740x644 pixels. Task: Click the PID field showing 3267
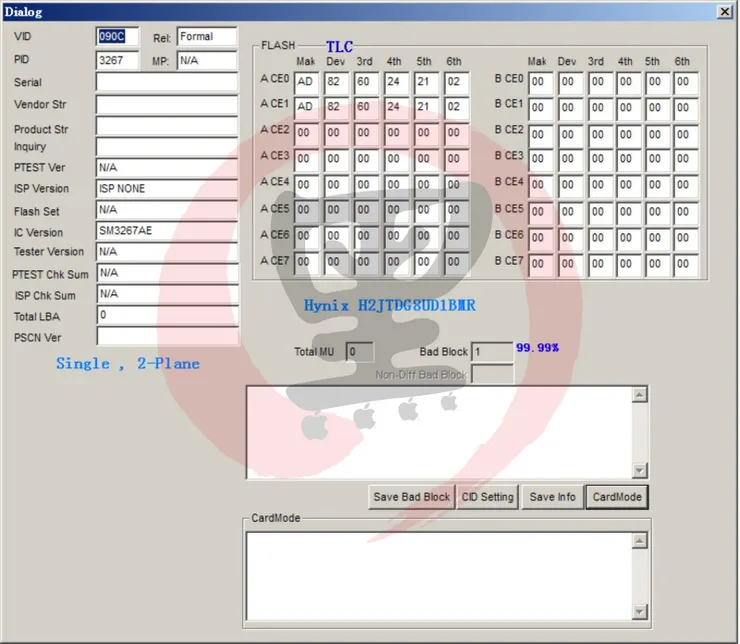118,60
